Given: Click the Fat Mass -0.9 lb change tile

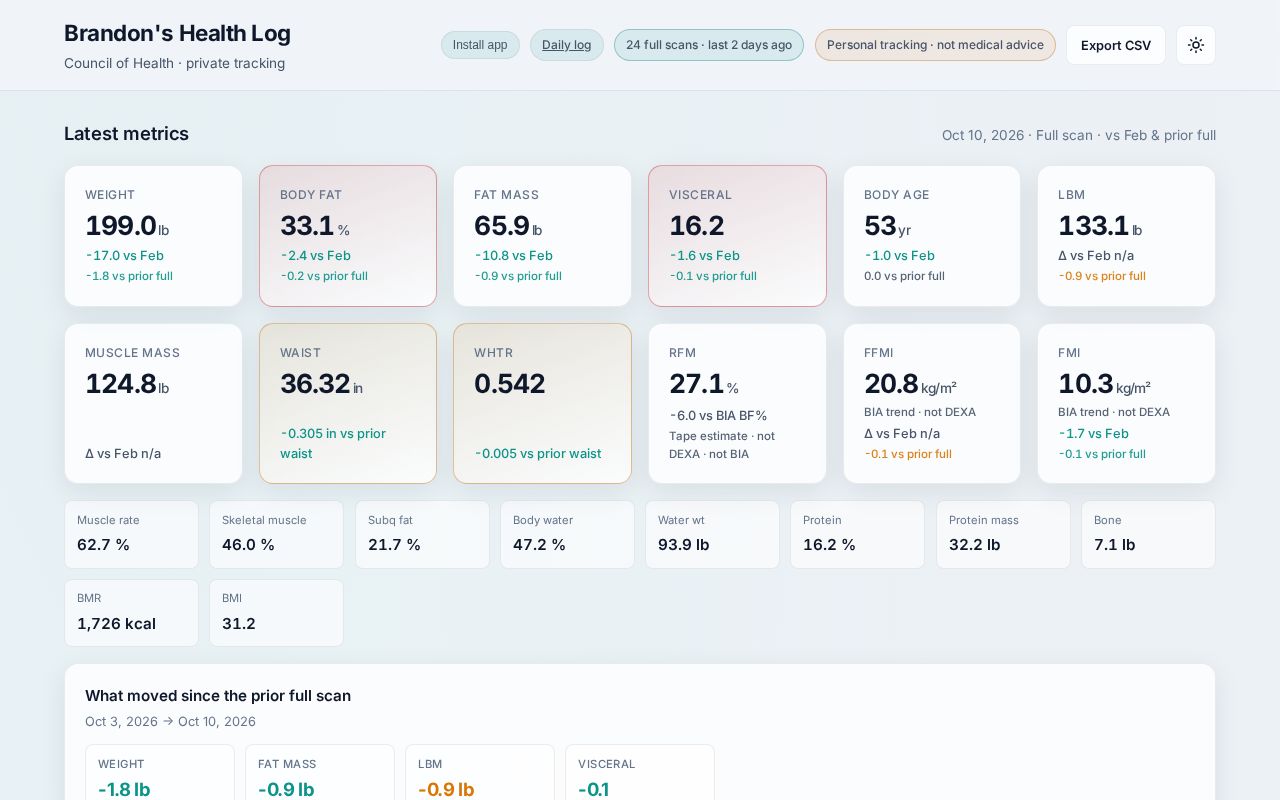Looking at the screenshot, I should [x=320, y=772].
